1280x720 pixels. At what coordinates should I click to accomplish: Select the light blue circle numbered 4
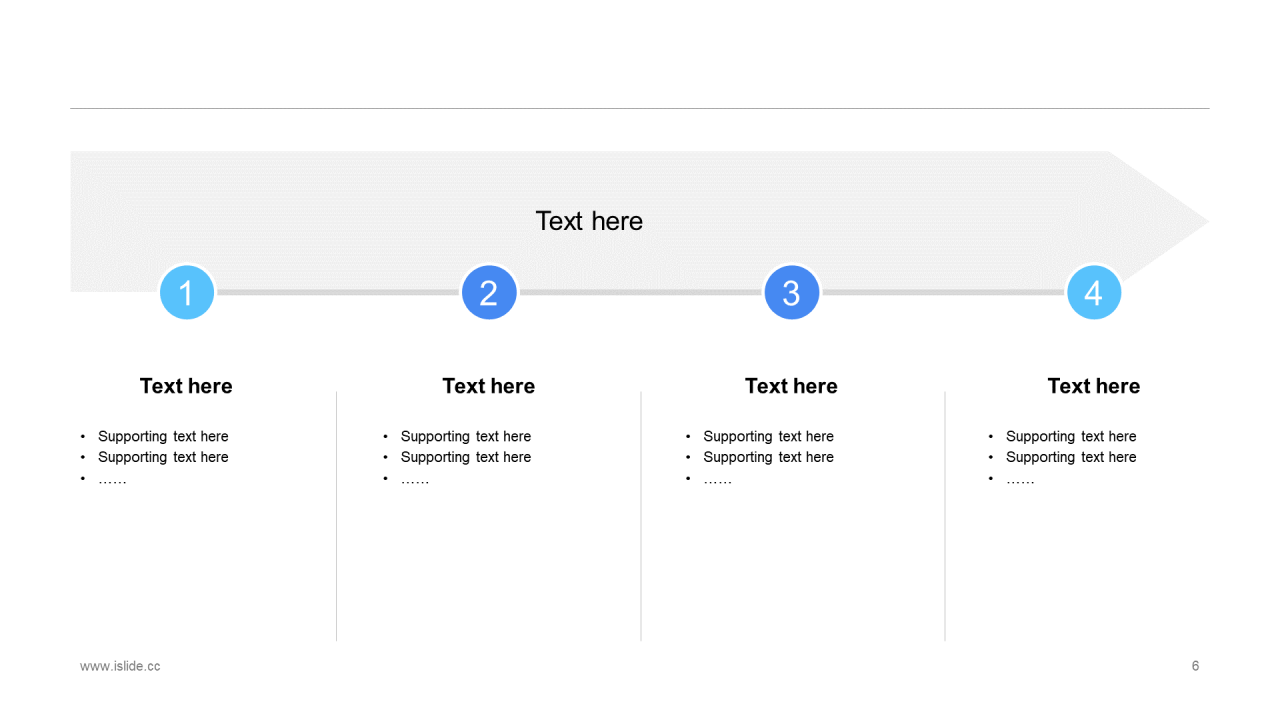click(x=1094, y=292)
